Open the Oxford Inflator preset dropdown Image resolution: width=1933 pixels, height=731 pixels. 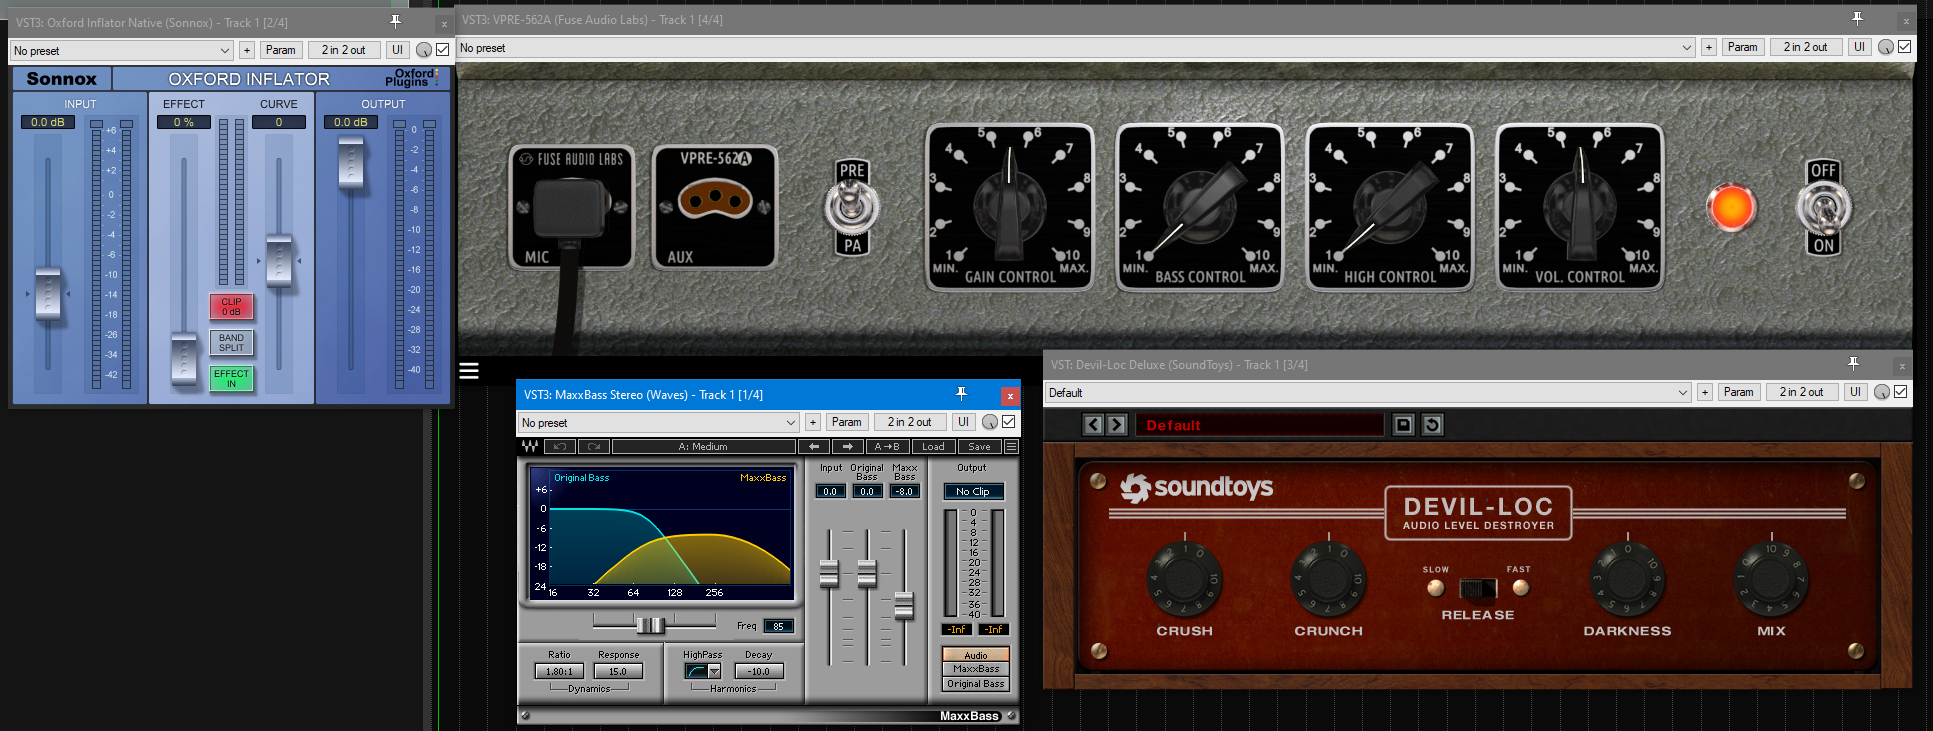pyautogui.click(x=122, y=50)
